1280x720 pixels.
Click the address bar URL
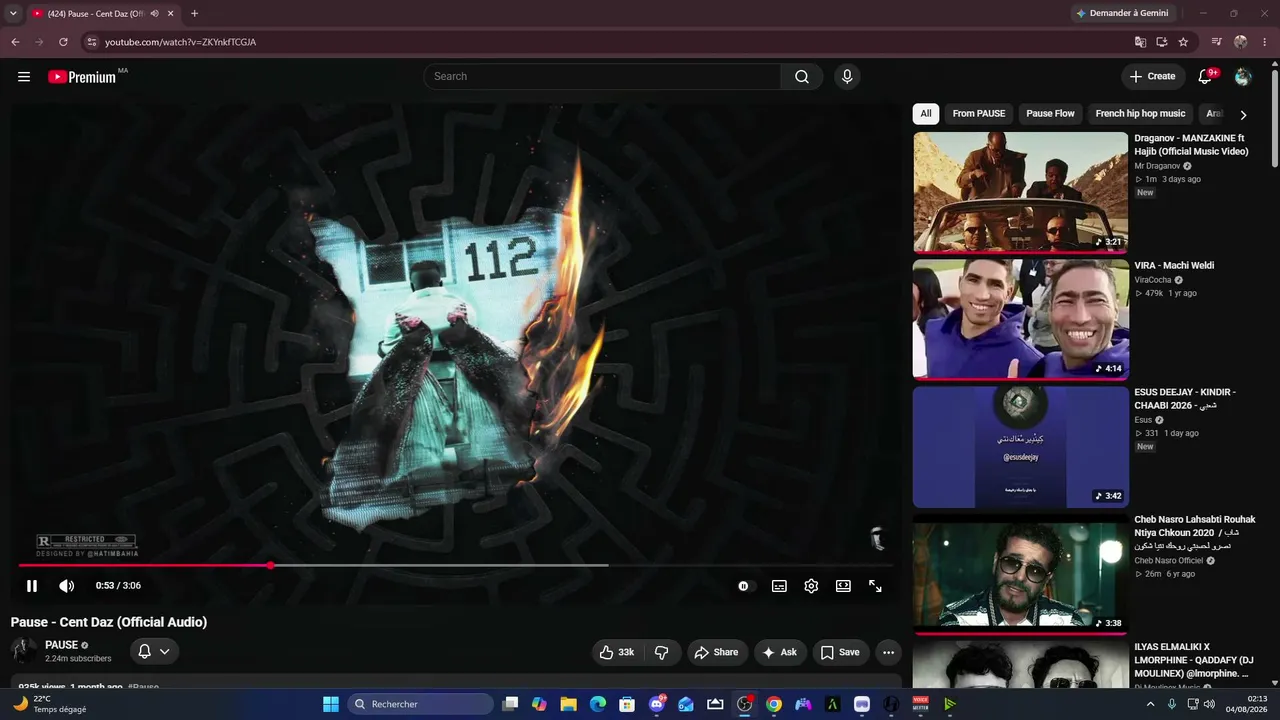point(181,42)
